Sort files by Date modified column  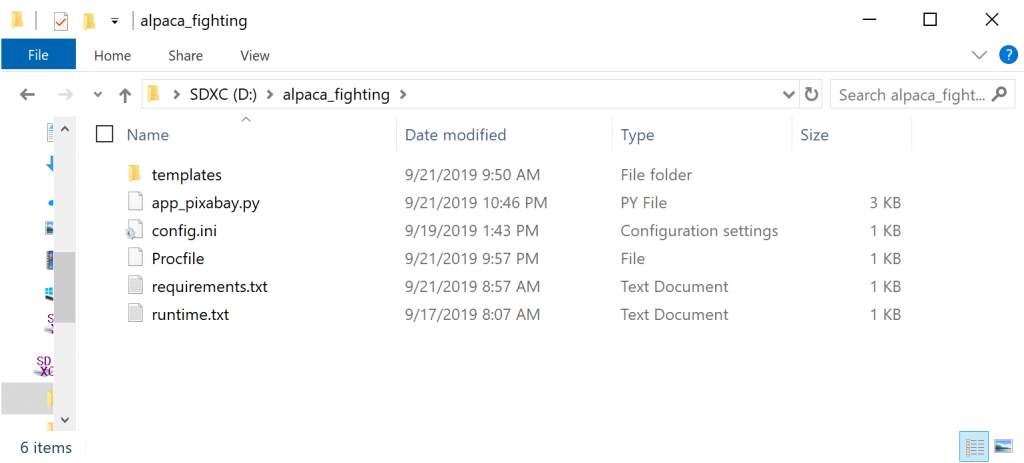pyautogui.click(x=455, y=135)
